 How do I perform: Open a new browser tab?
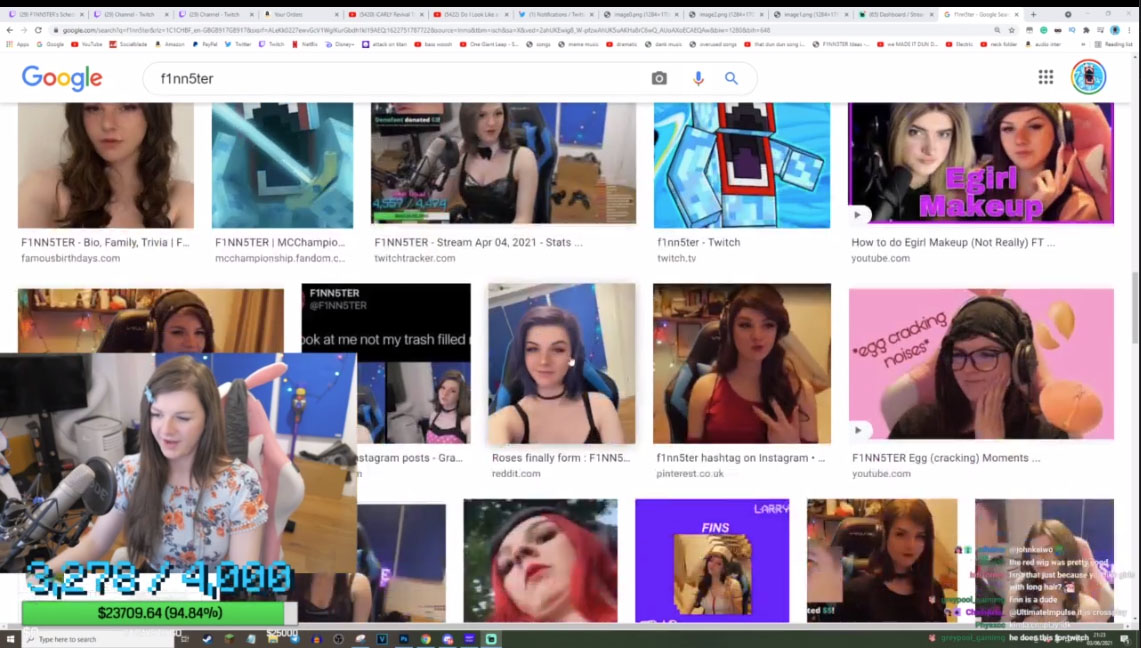coord(1033,14)
